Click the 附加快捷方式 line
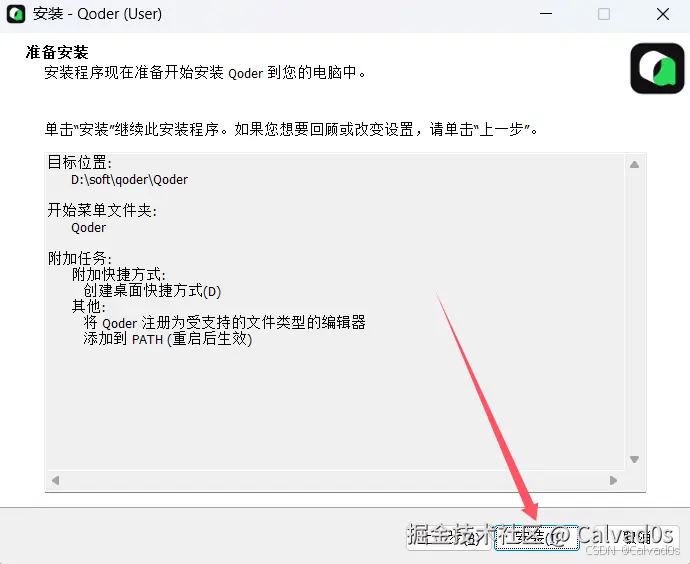The image size is (690, 564). (119, 275)
